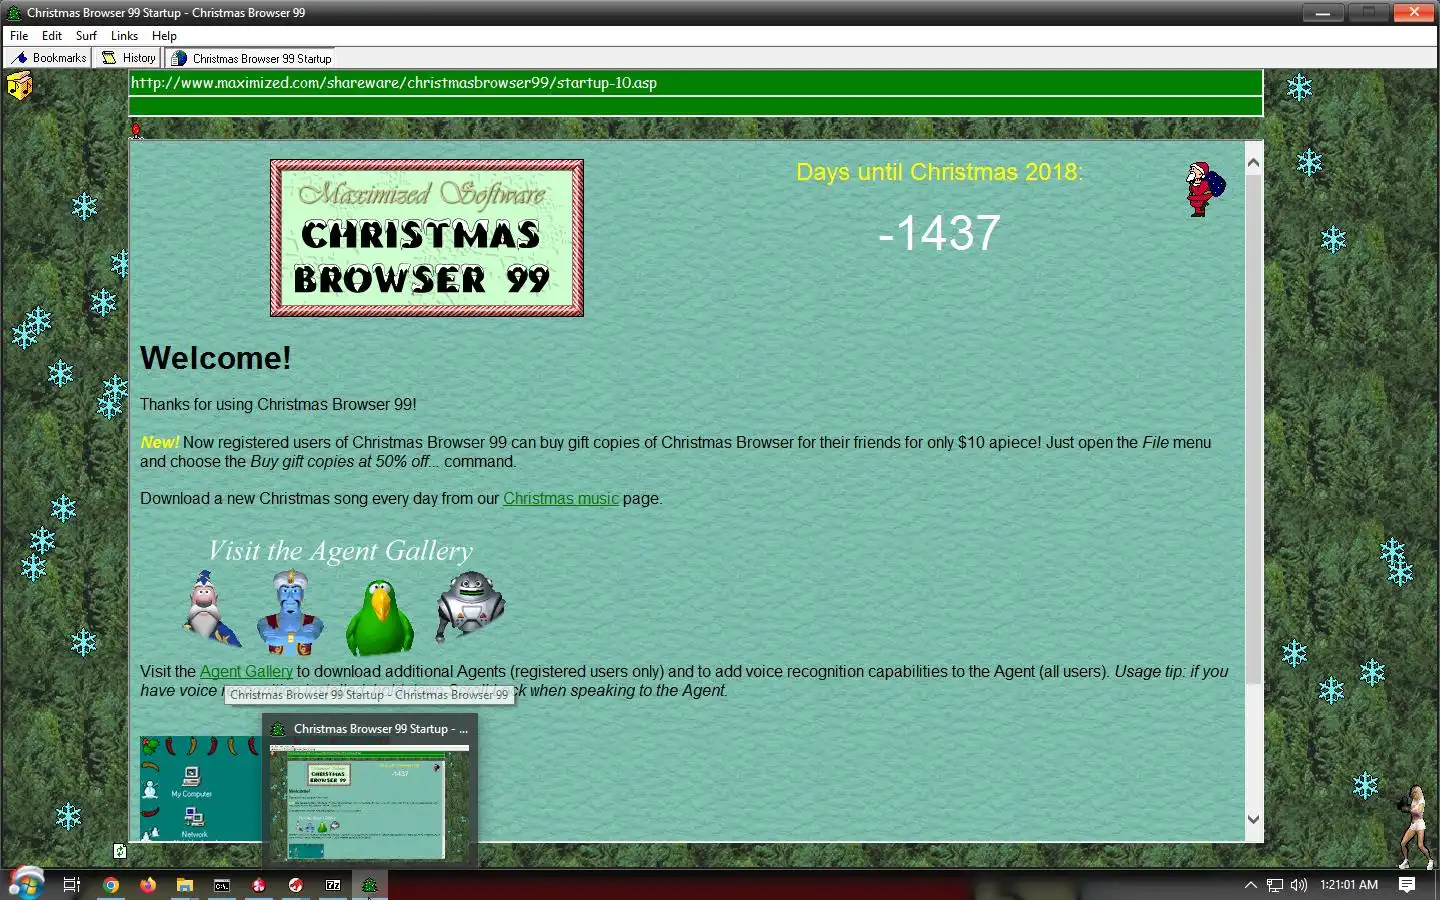
Task: Click the Visit the Agent Gallery heading
Action: [x=340, y=551]
